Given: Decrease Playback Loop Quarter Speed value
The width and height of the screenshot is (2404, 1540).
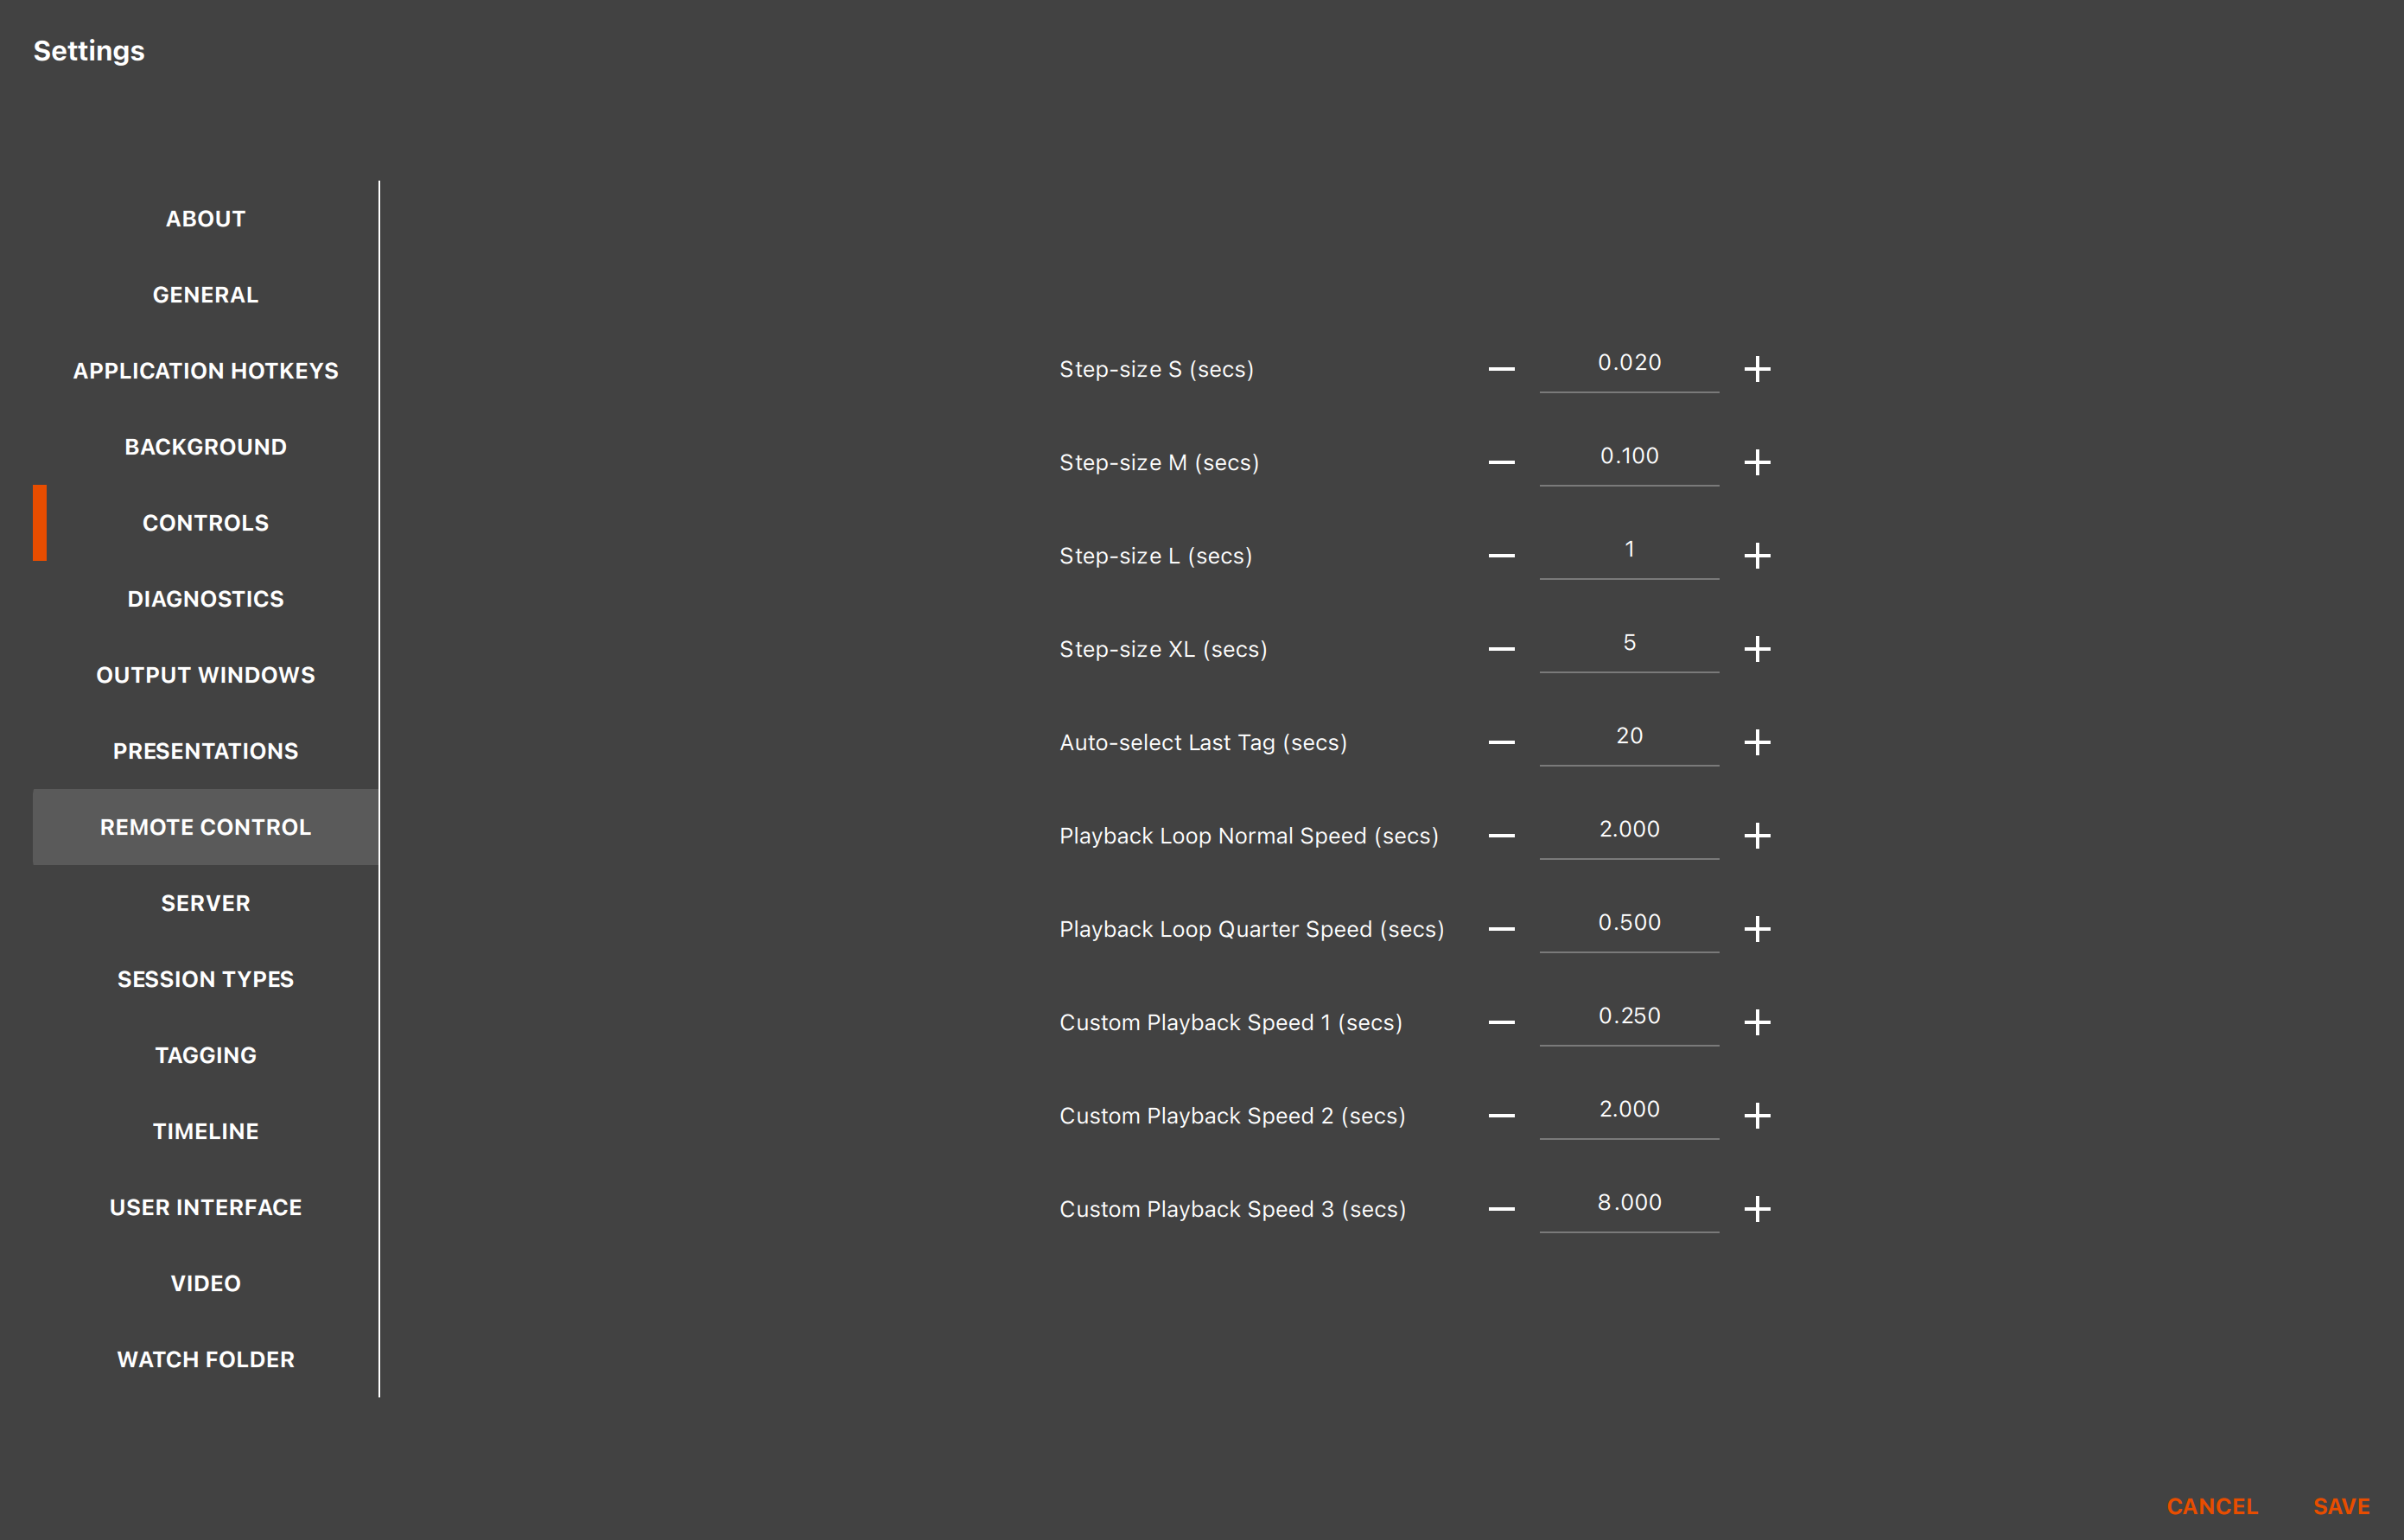Looking at the screenshot, I should (1501, 929).
